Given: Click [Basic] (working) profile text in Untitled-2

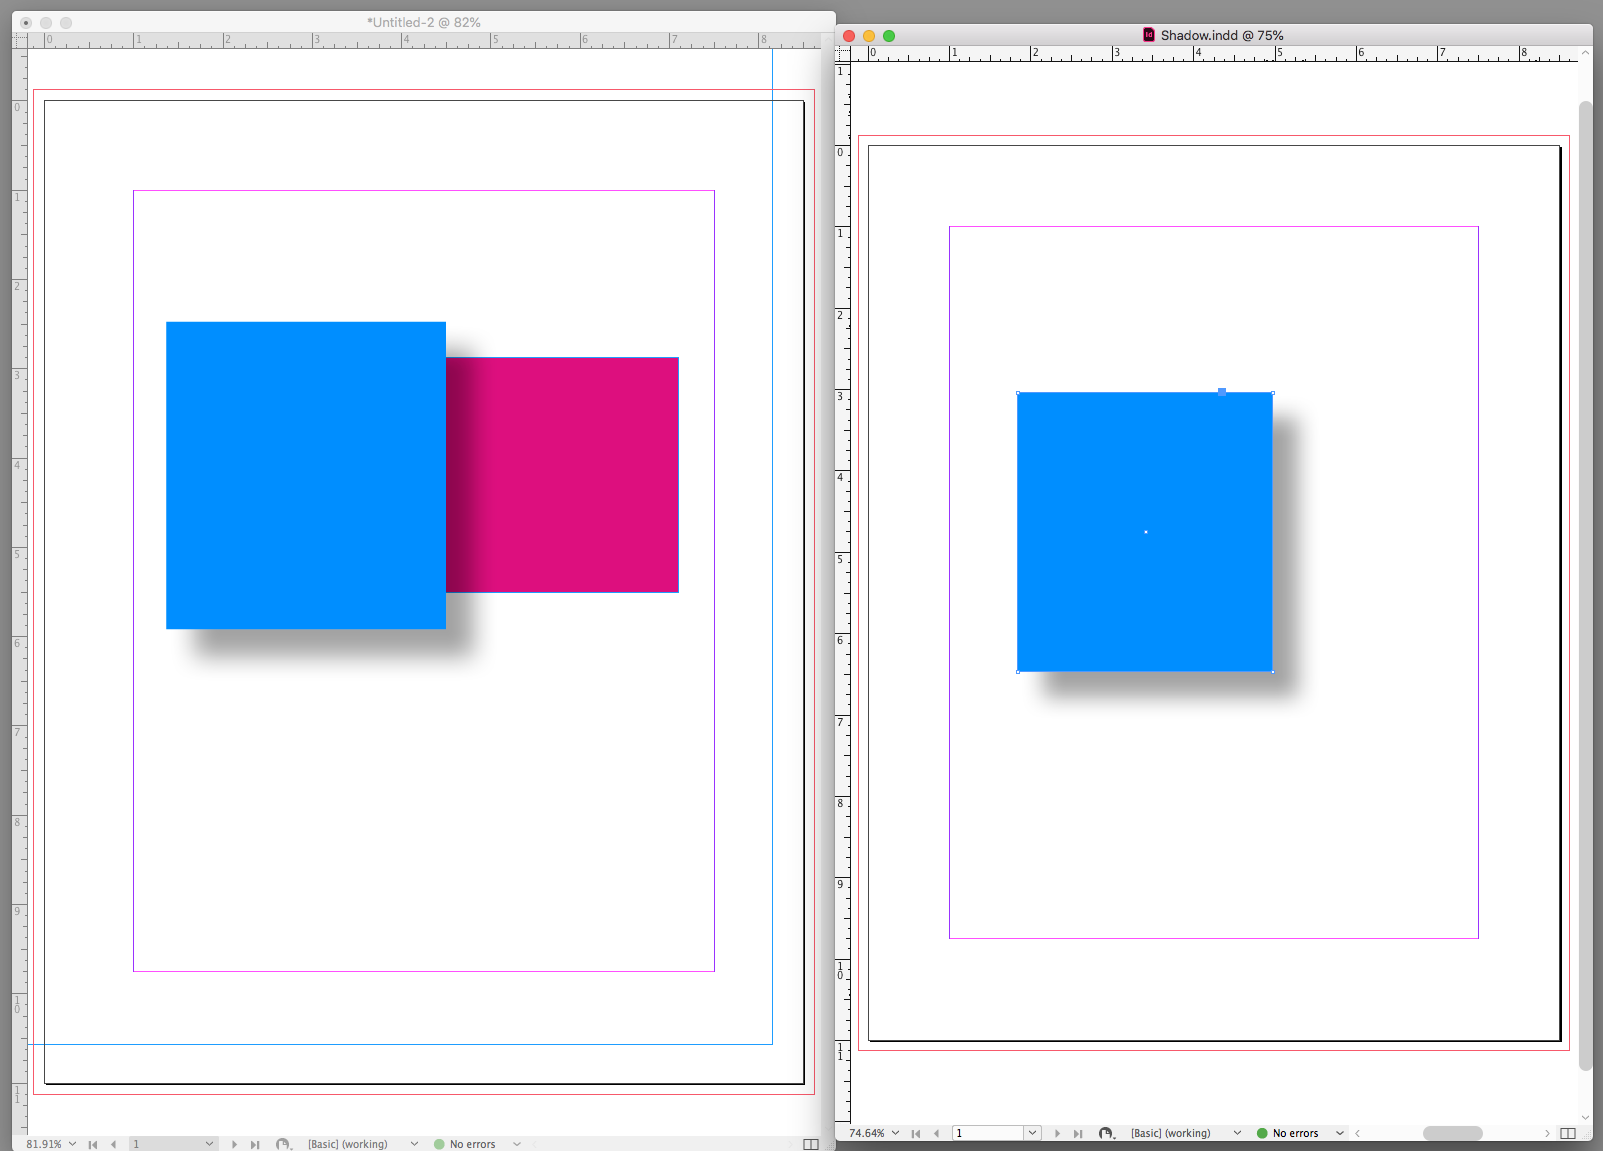Looking at the screenshot, I should [x=348, y=1144].
